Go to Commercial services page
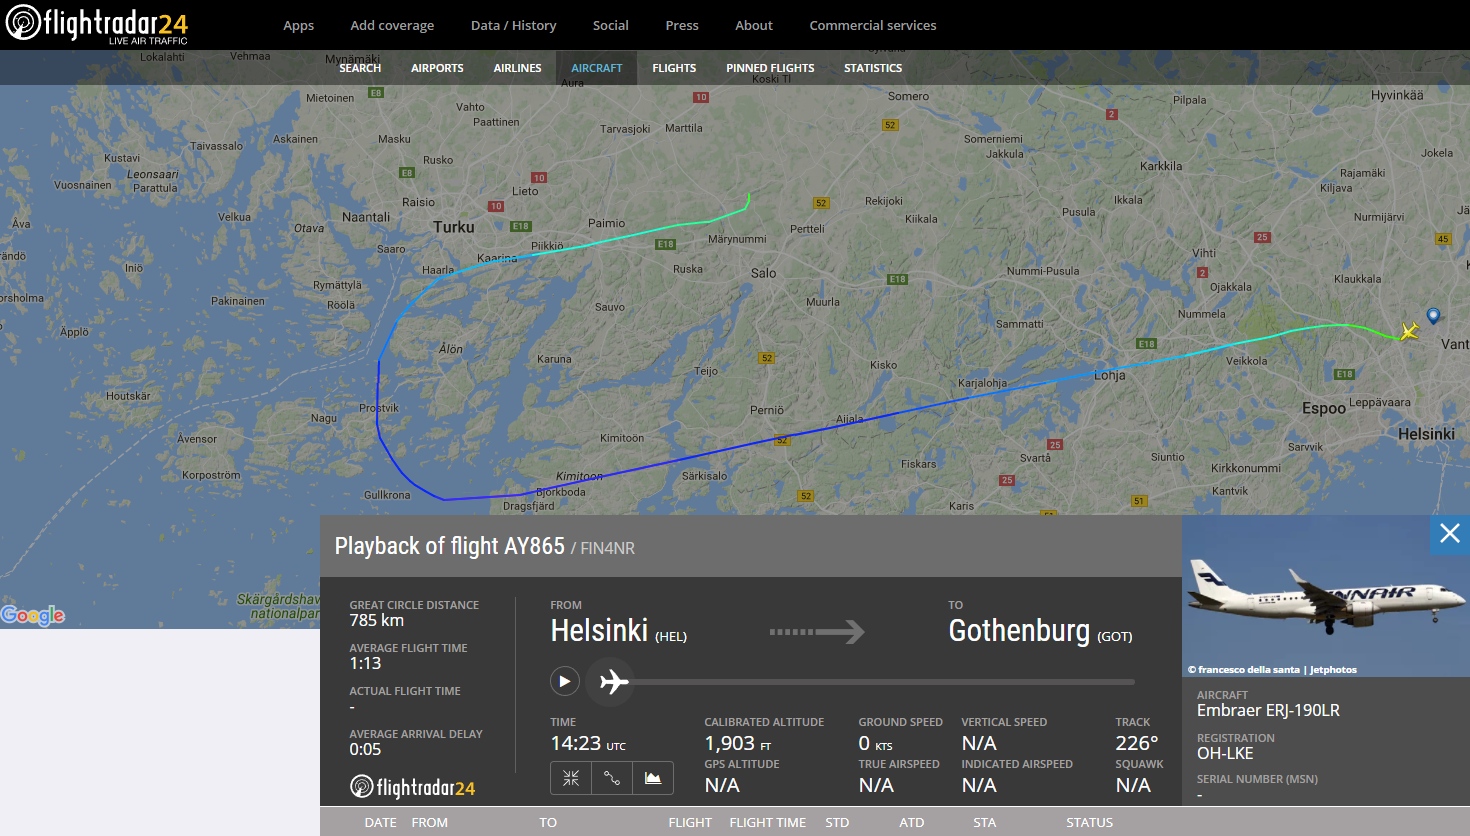 872,26
